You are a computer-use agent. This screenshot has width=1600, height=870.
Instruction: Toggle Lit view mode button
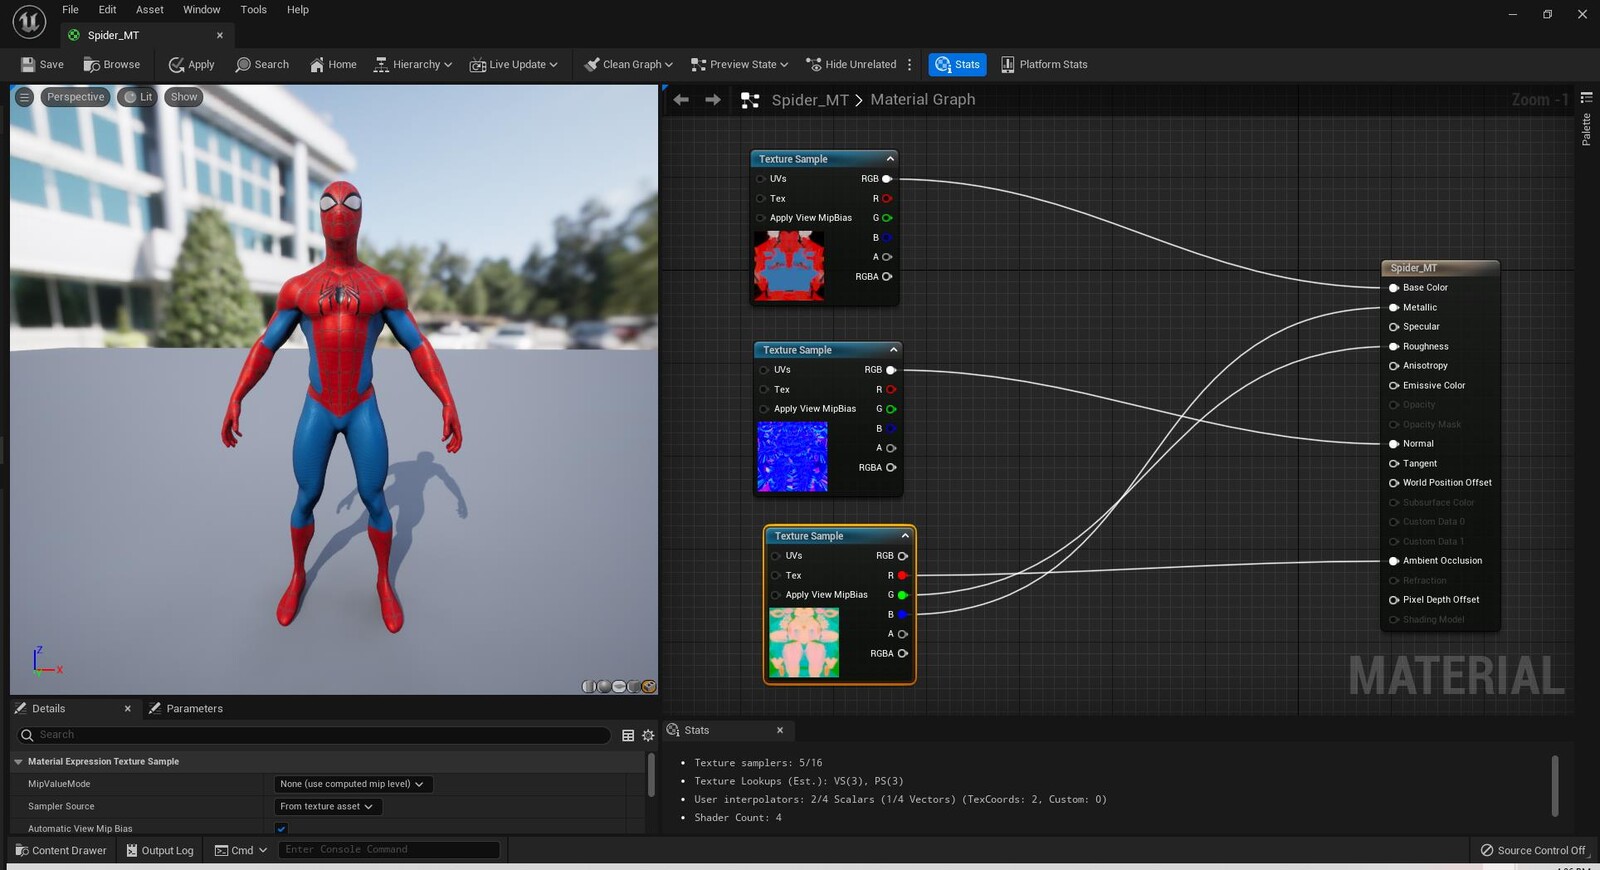tap(138, 97)
